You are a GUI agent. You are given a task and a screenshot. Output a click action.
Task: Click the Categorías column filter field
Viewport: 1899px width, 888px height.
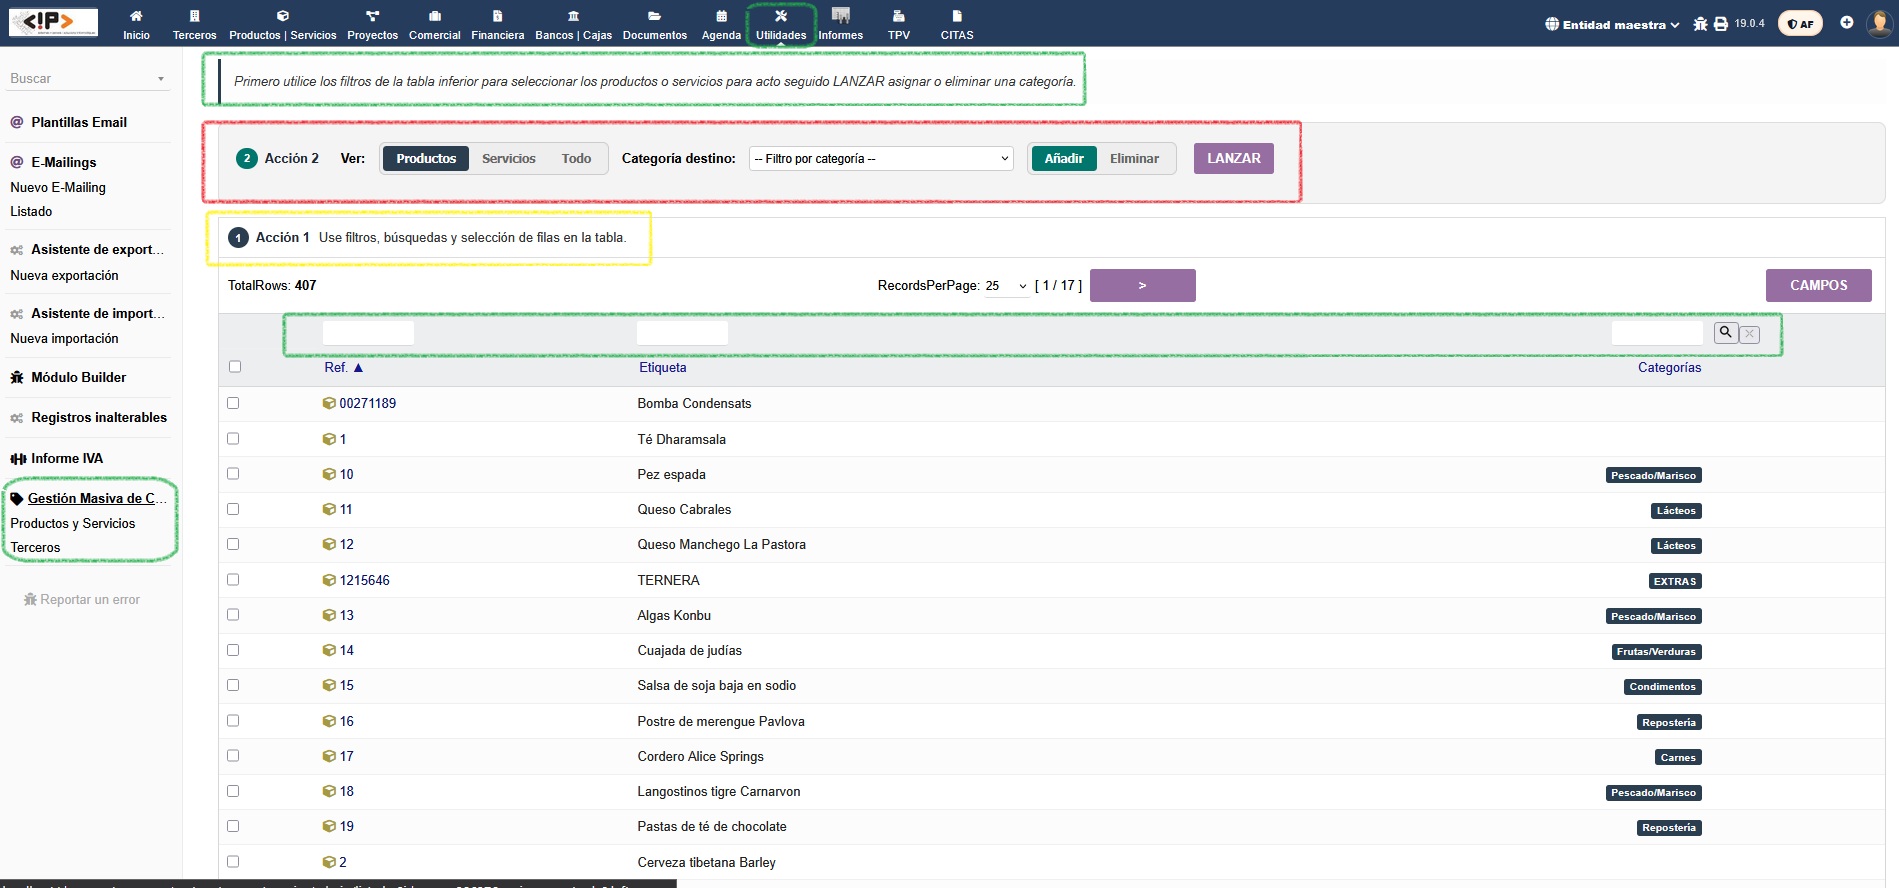click(x=1657, y=333)
